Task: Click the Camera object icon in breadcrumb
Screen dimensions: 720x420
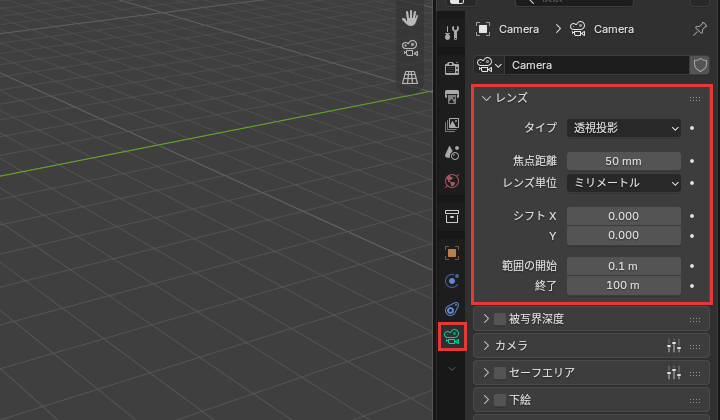Action: coord(483,29)
